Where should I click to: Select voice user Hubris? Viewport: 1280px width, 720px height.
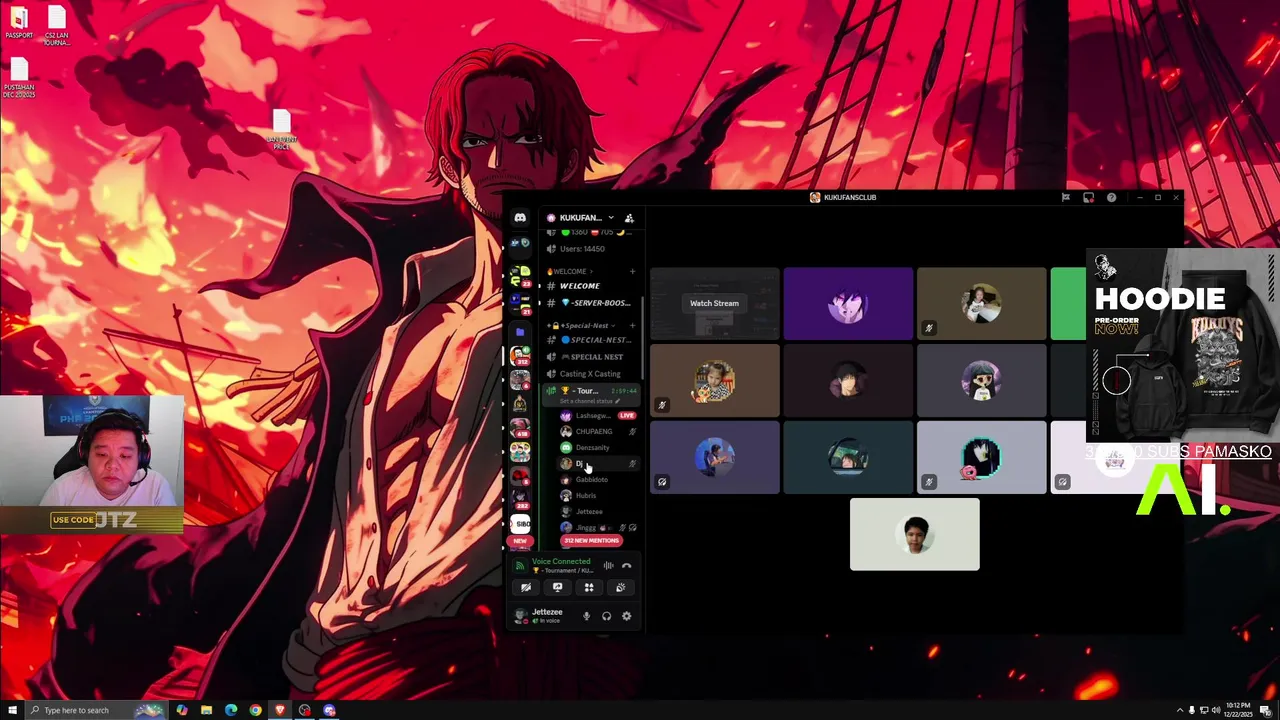(x=598, y=495)
